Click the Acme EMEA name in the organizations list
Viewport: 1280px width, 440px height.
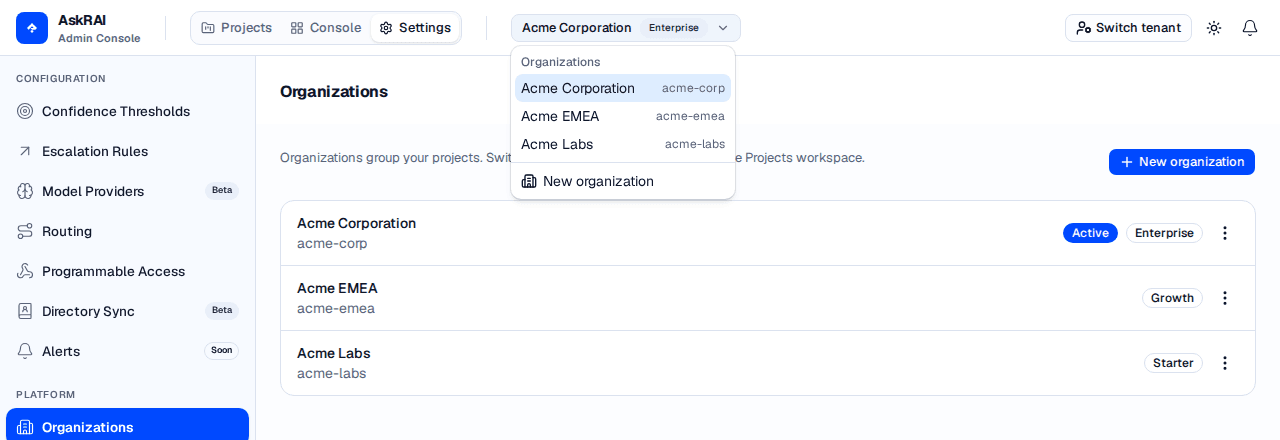[x=337, y=288]
